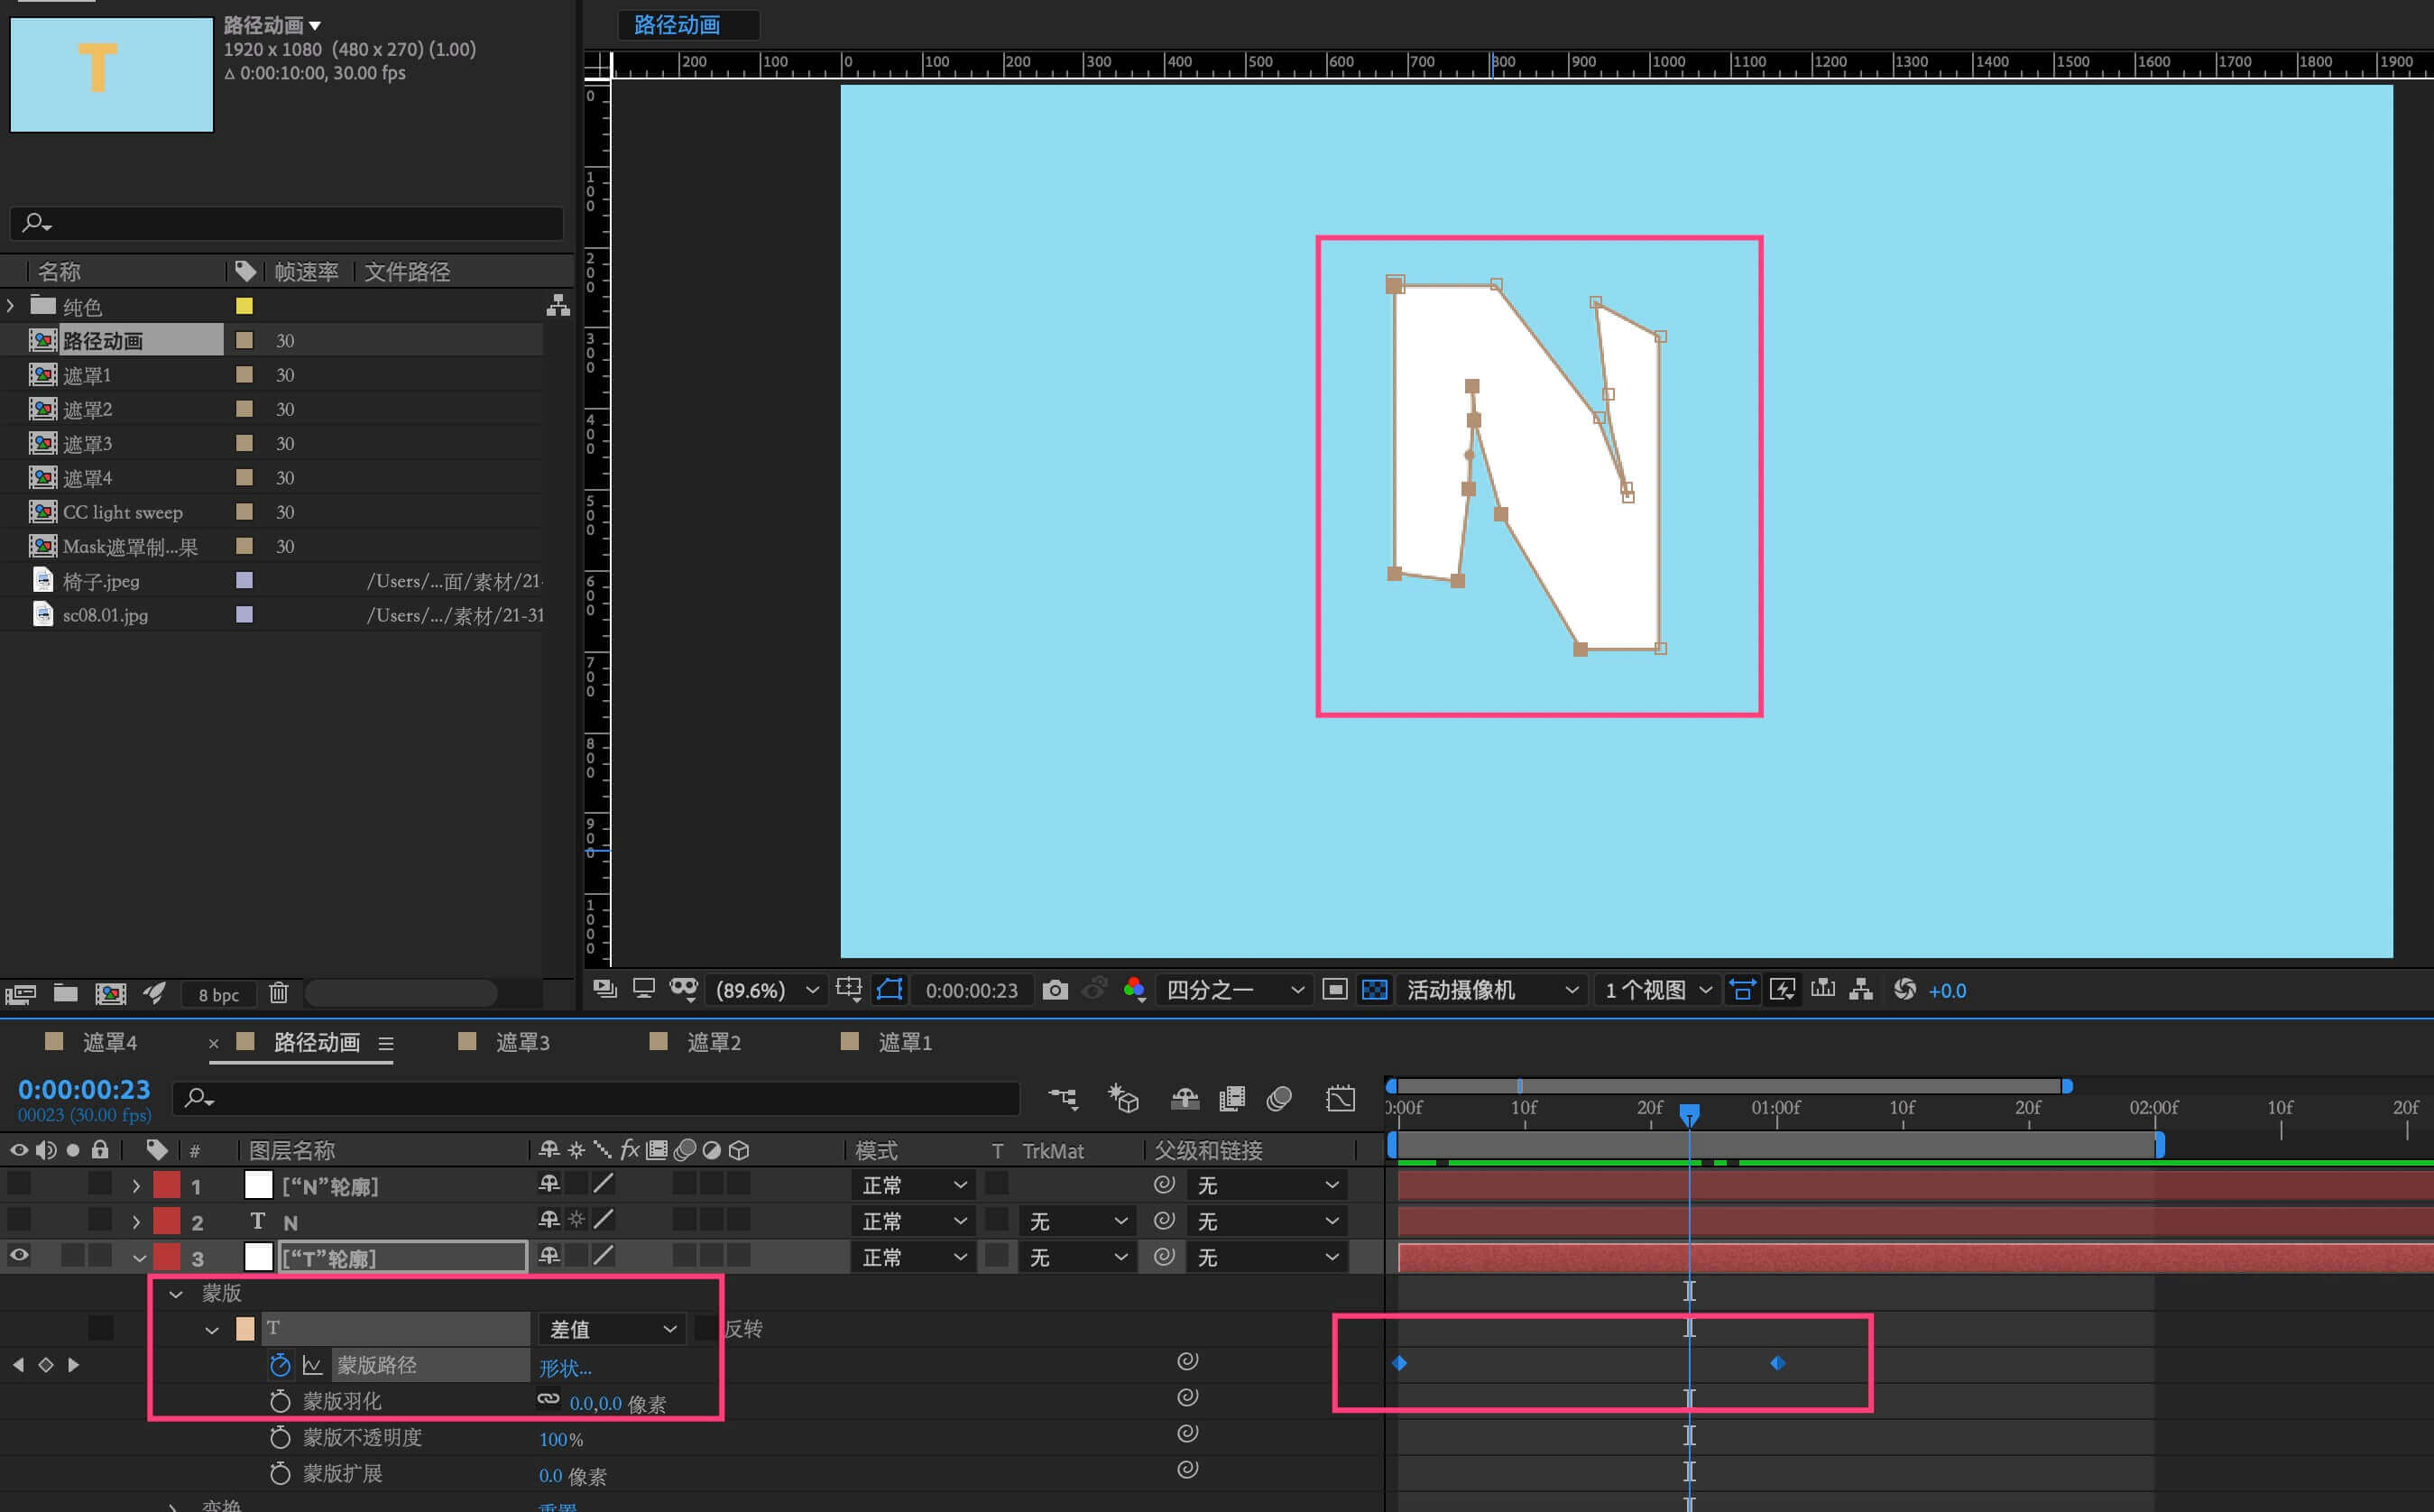Check the 反转 mask checkbox
This screenshot has height=1512, width=2434.
click(x=706, y=1329)
